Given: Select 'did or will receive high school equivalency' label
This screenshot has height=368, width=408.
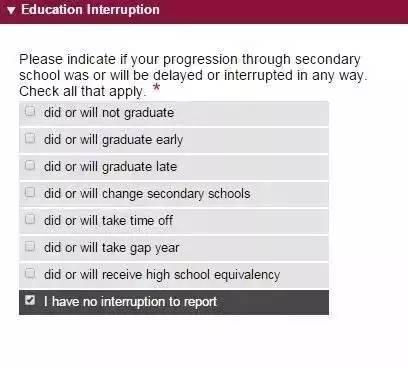Looking at the screenshot, I should click(162, 275).
